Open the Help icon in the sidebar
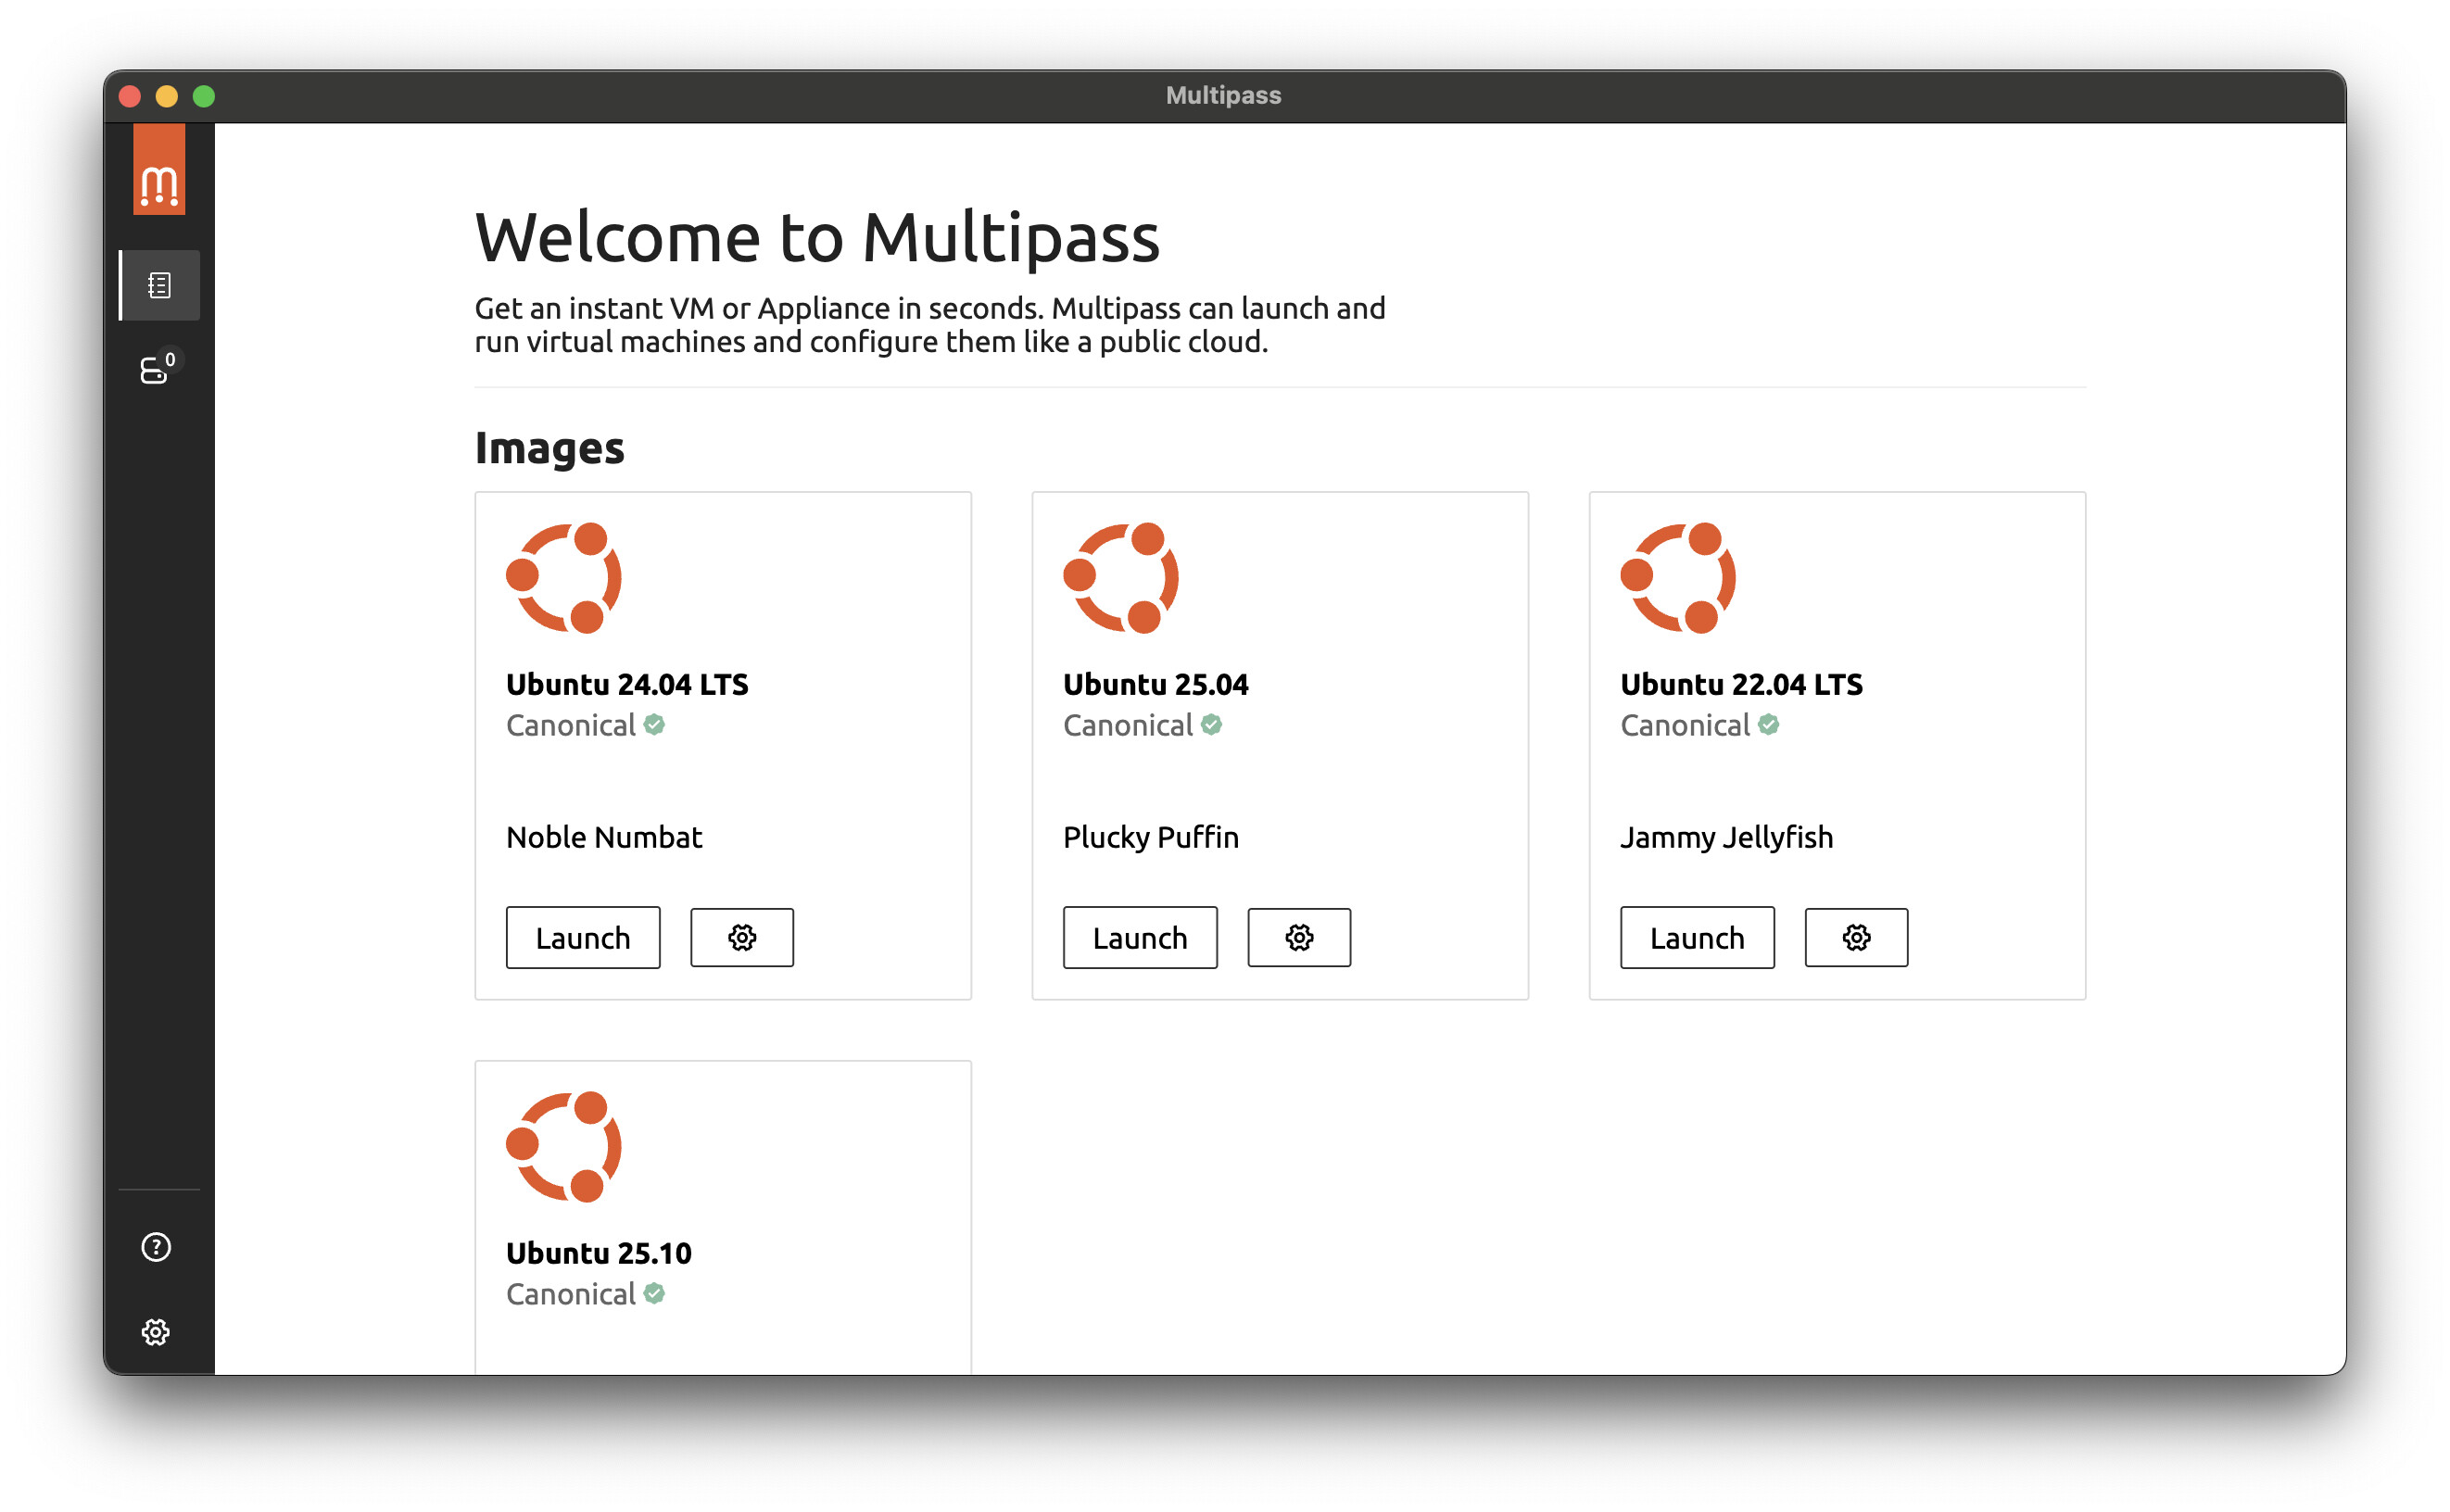This screenshot has width=2450, height=1512. [156, 1247]
